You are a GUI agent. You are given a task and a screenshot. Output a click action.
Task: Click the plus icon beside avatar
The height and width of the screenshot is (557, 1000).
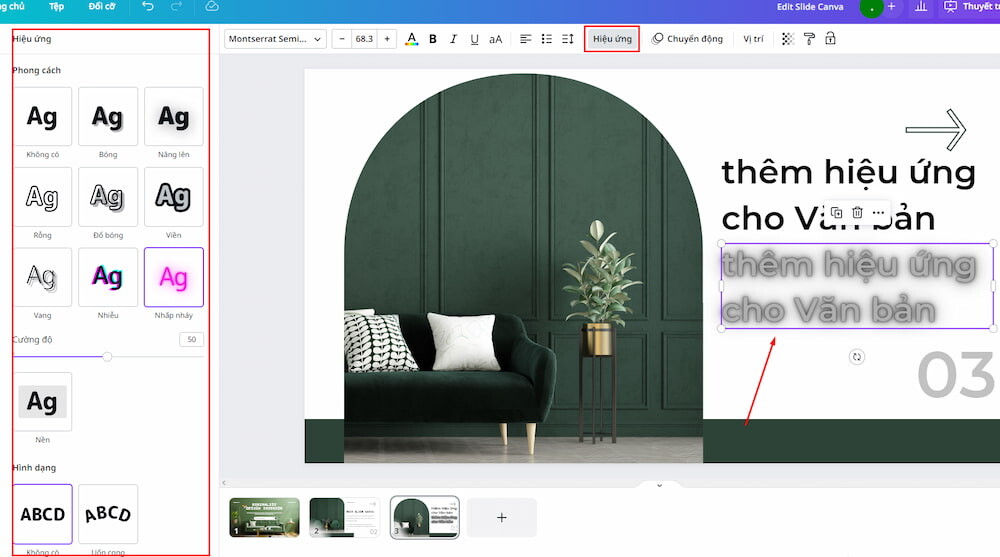coord(892,6)
